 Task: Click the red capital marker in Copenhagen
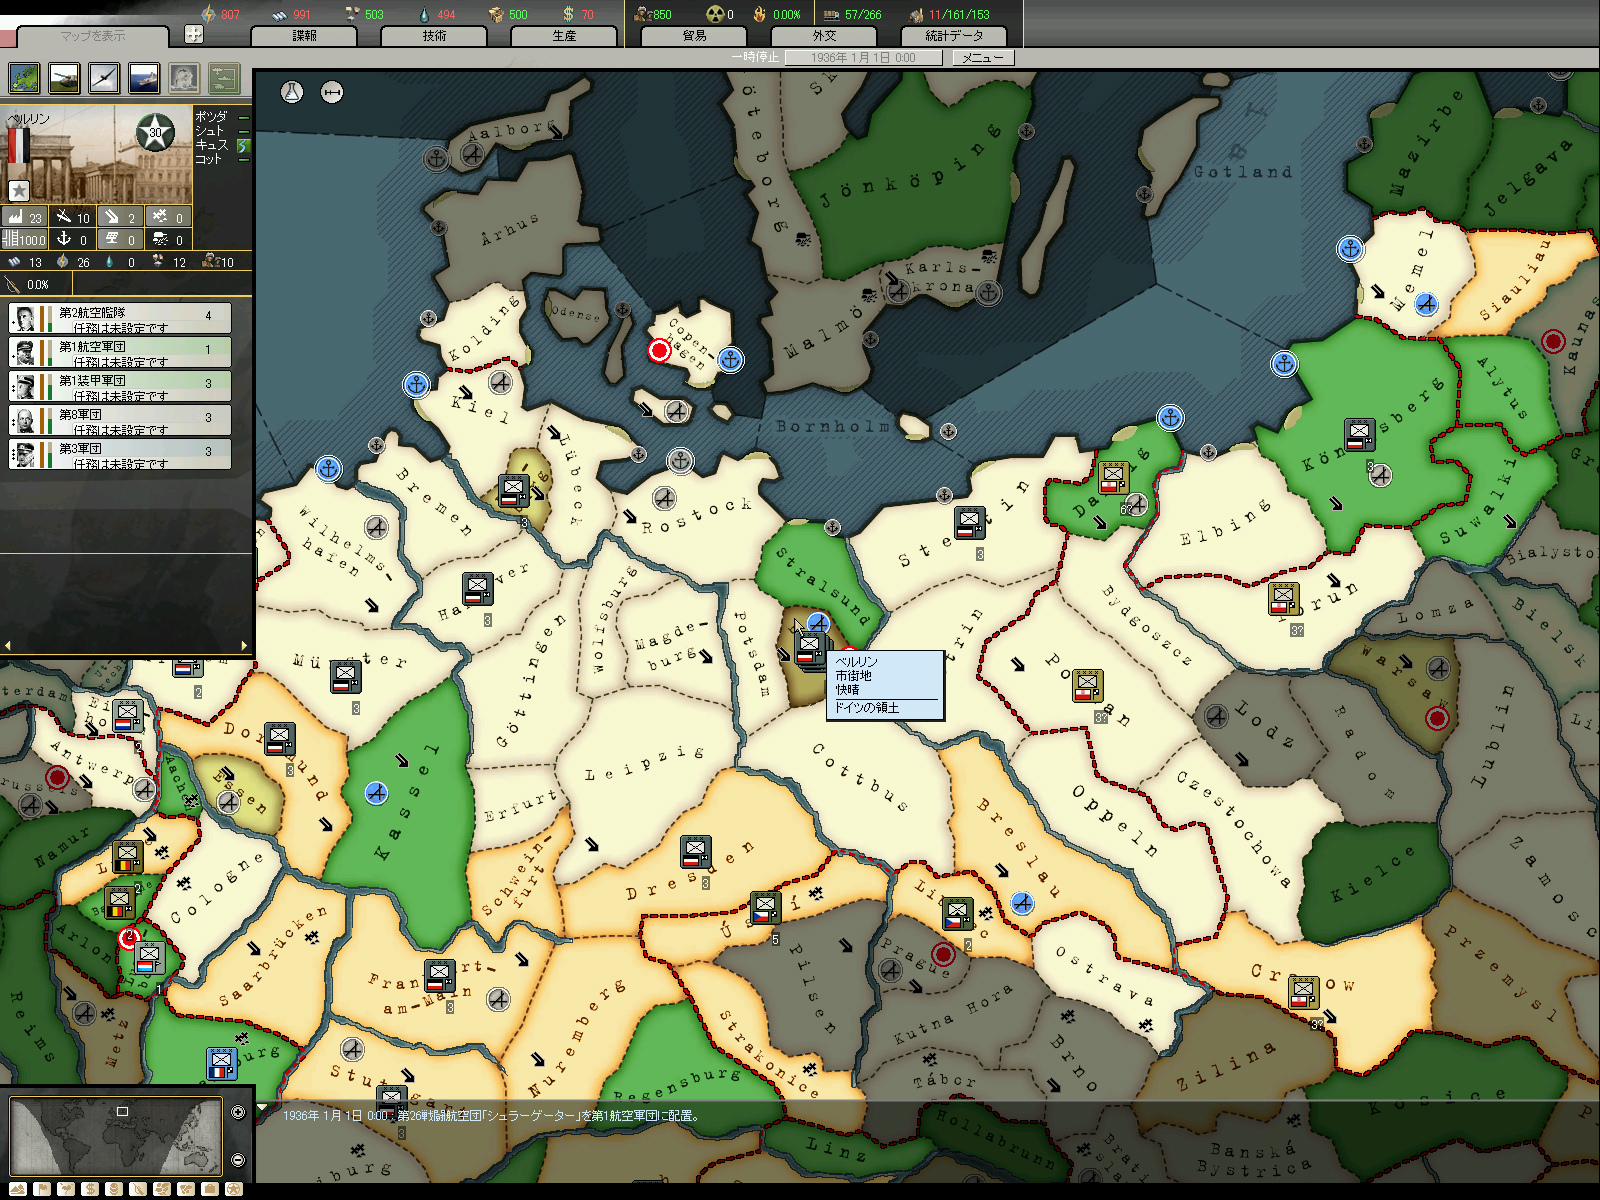click(x=659, y=350)
